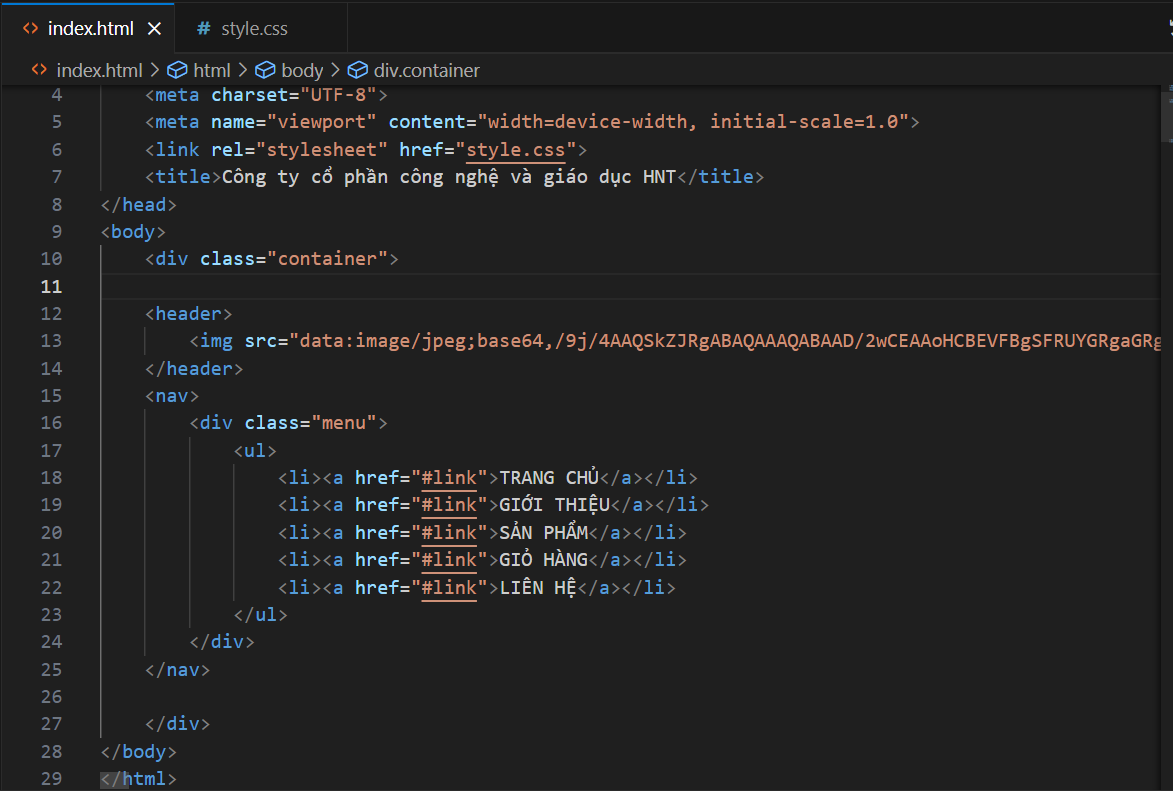Click line number 4 in the gutter
The image size is (1173, 791).
click(57, 95)
